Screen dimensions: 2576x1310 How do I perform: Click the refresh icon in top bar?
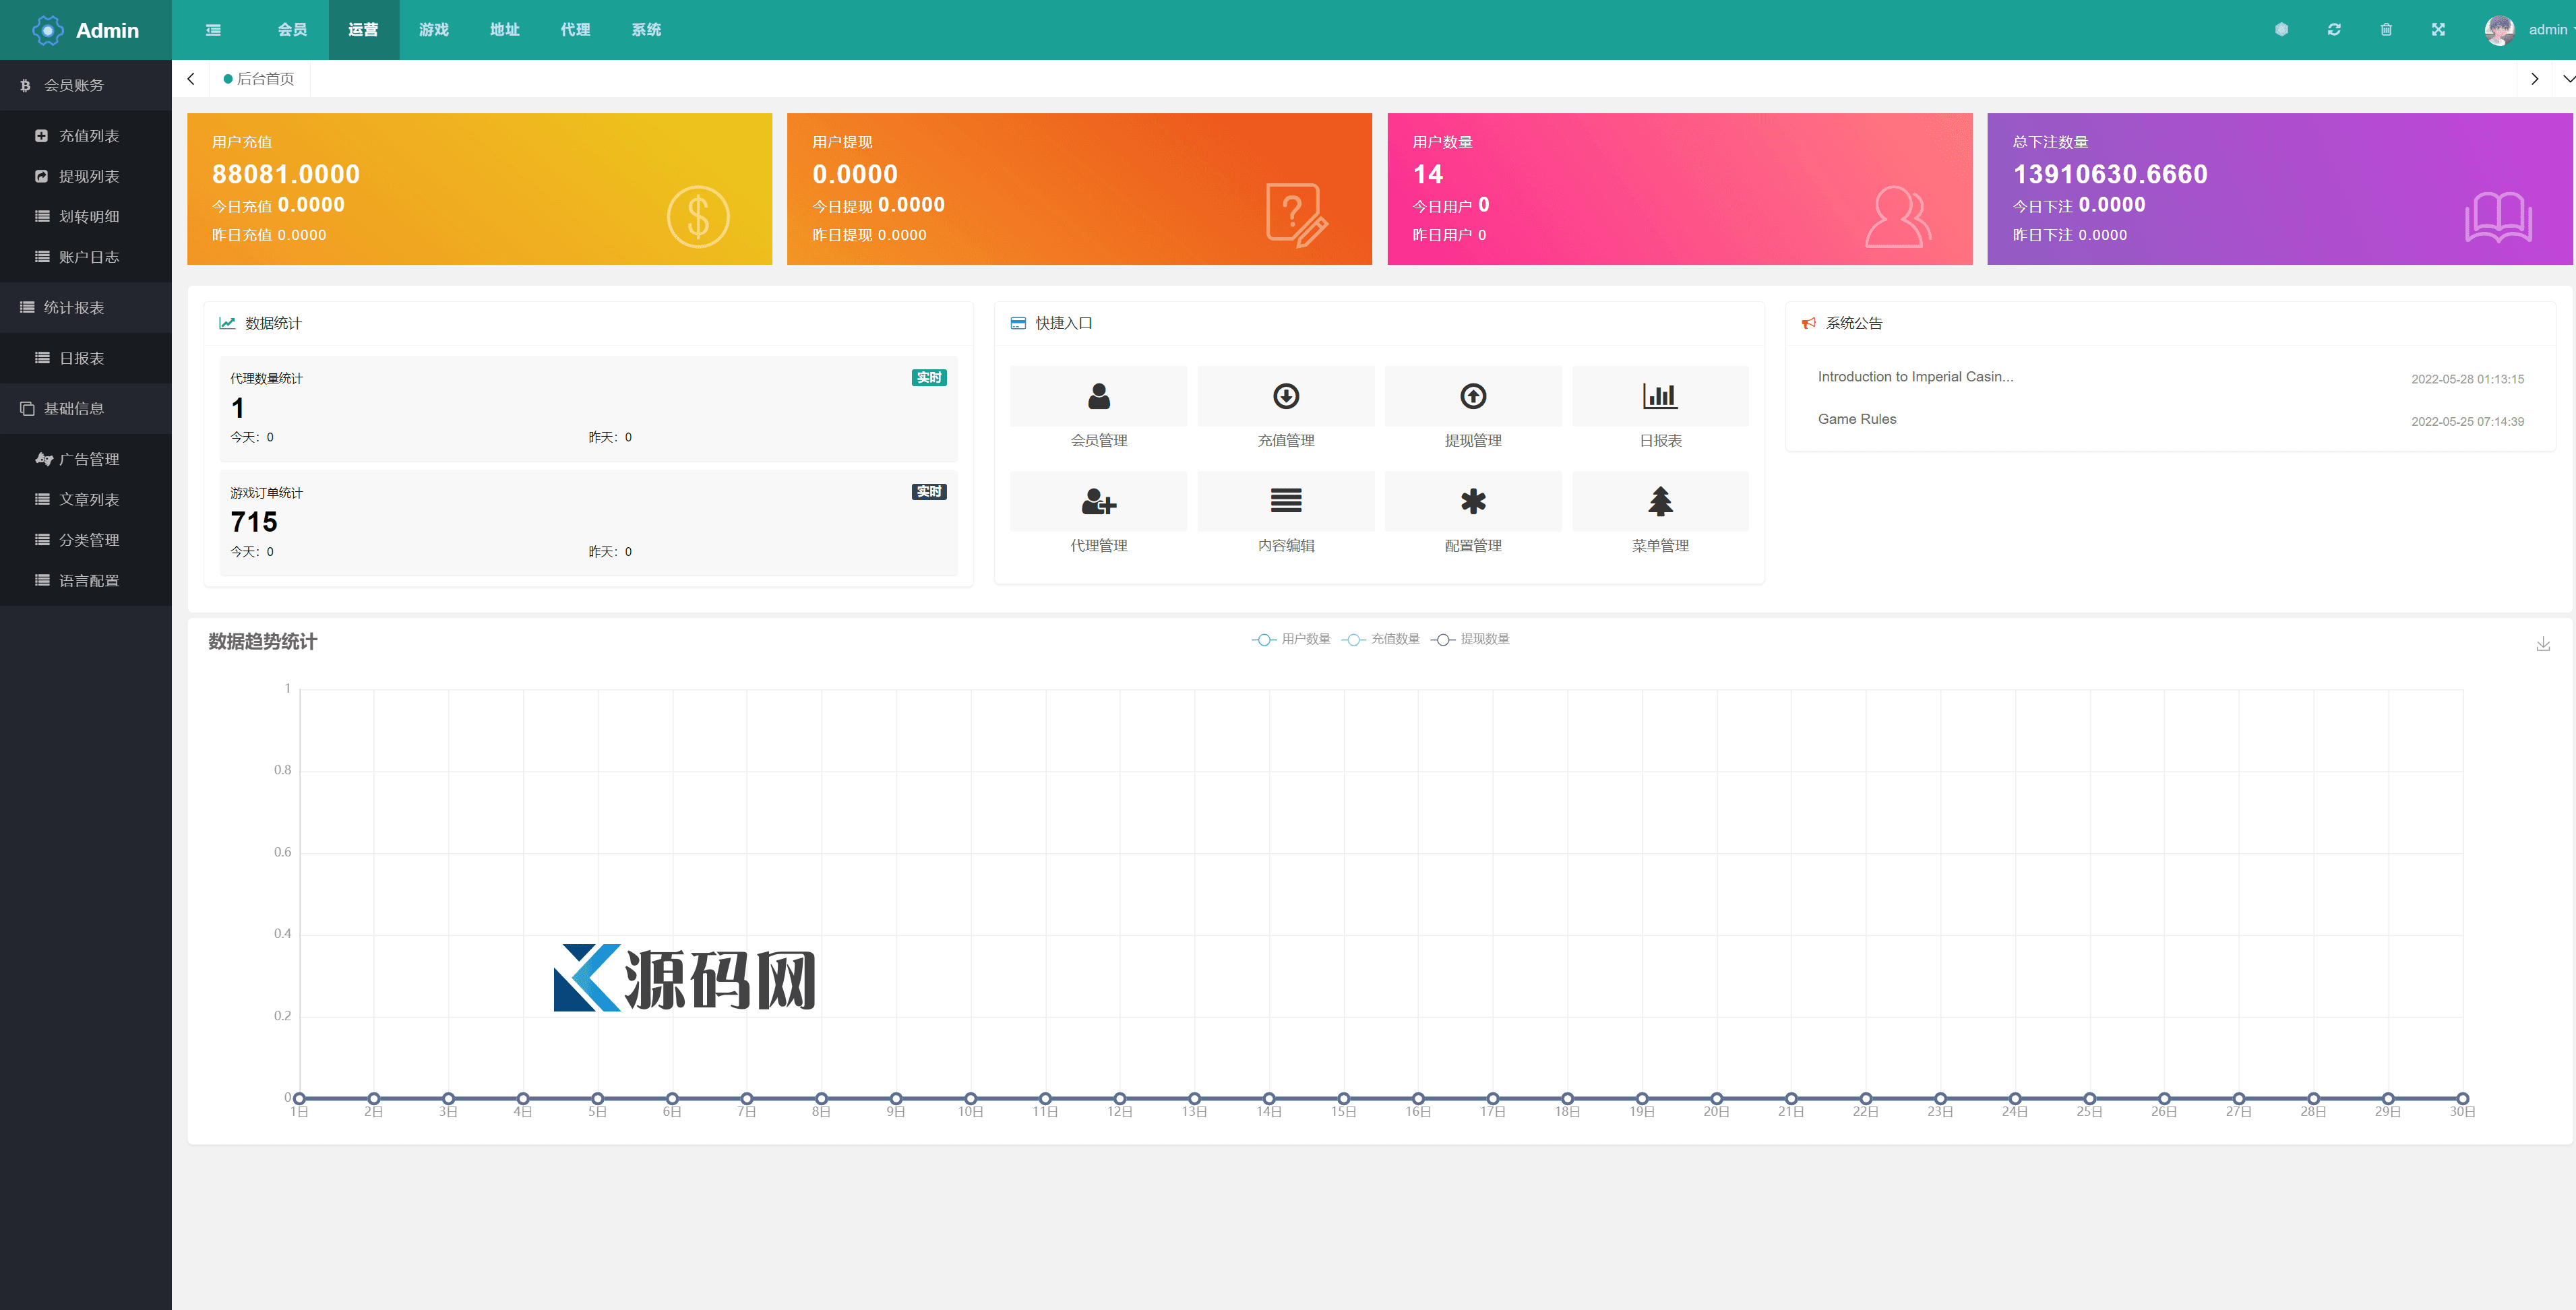tap(2334, 30)
